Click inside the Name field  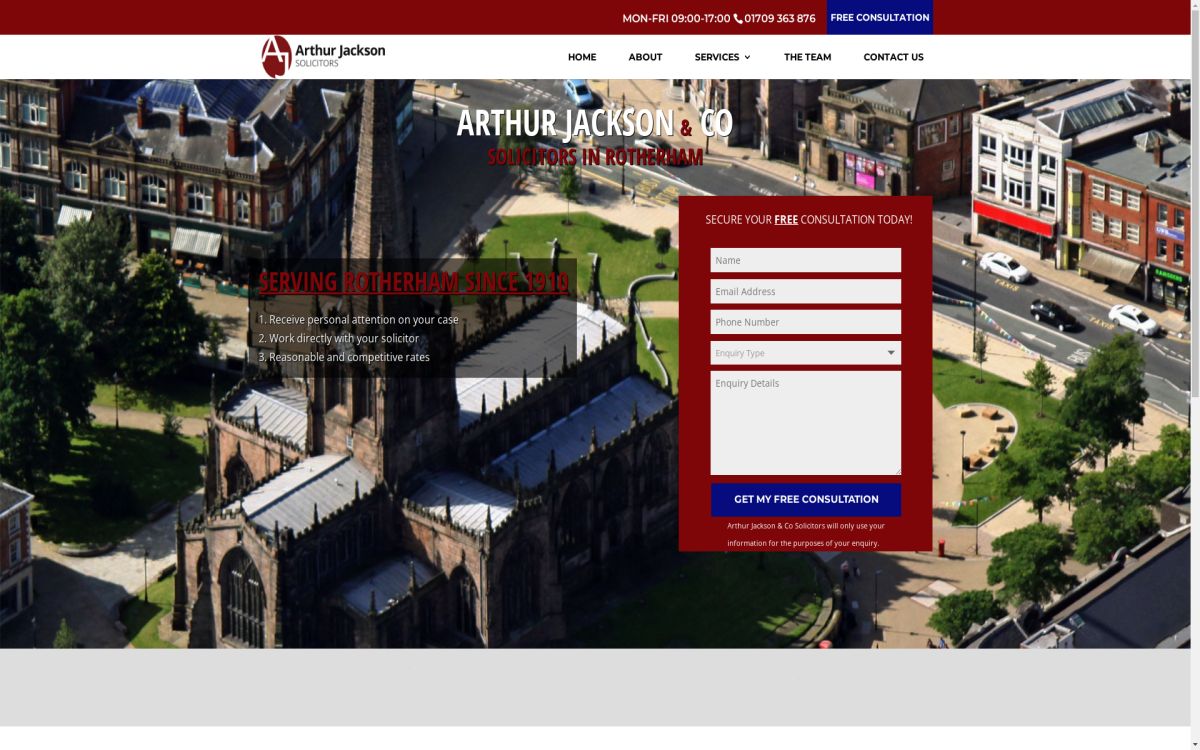(805, 260)
